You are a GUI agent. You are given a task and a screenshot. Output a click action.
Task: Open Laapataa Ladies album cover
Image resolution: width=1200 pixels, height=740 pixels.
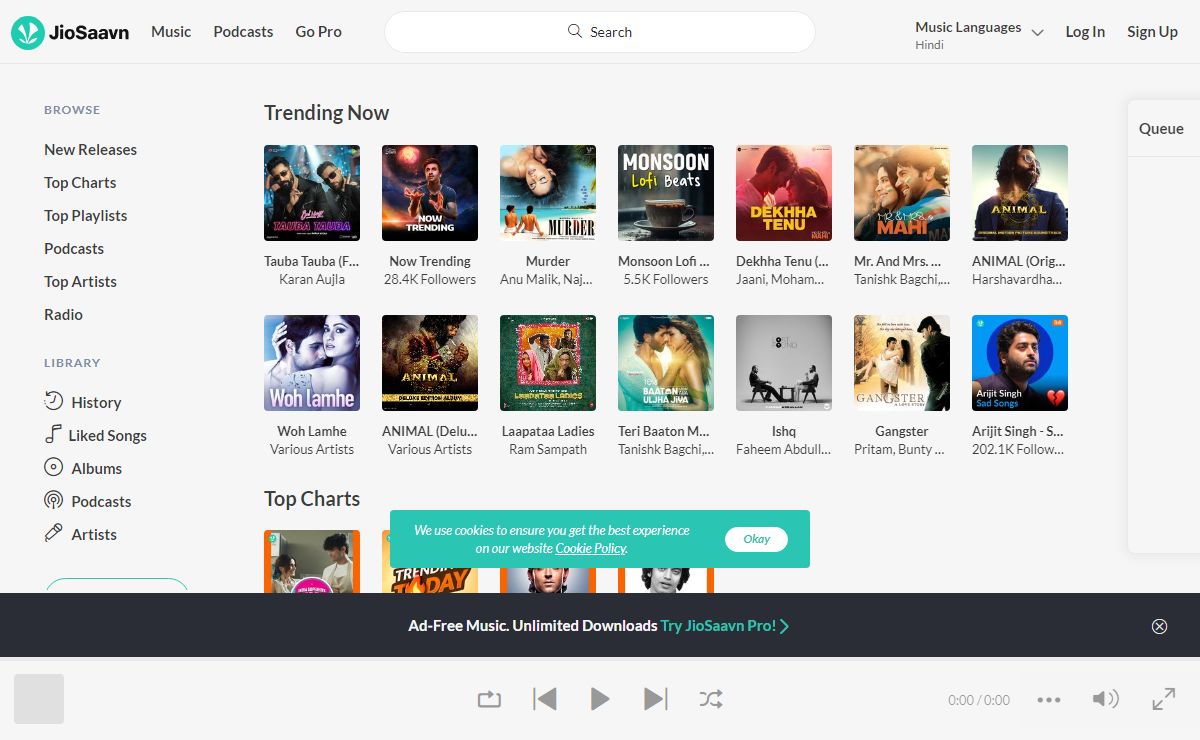[548, 363]
